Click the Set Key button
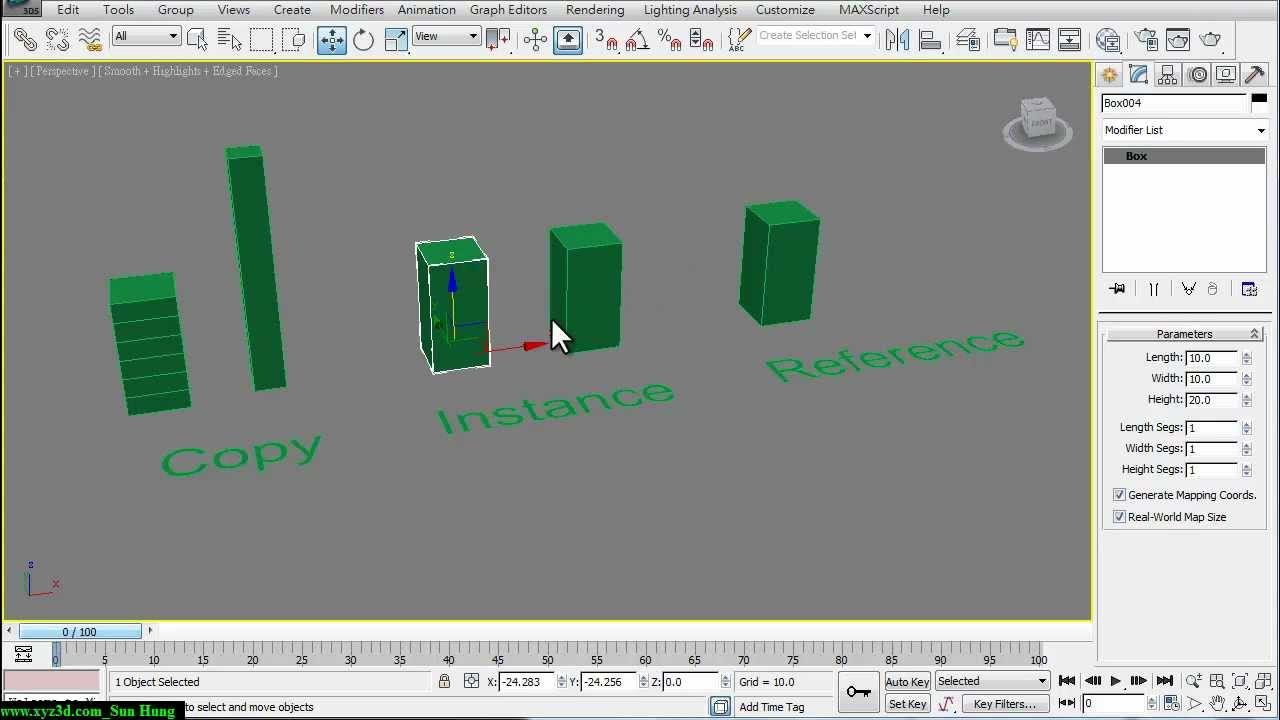 [x=907, y=704]
